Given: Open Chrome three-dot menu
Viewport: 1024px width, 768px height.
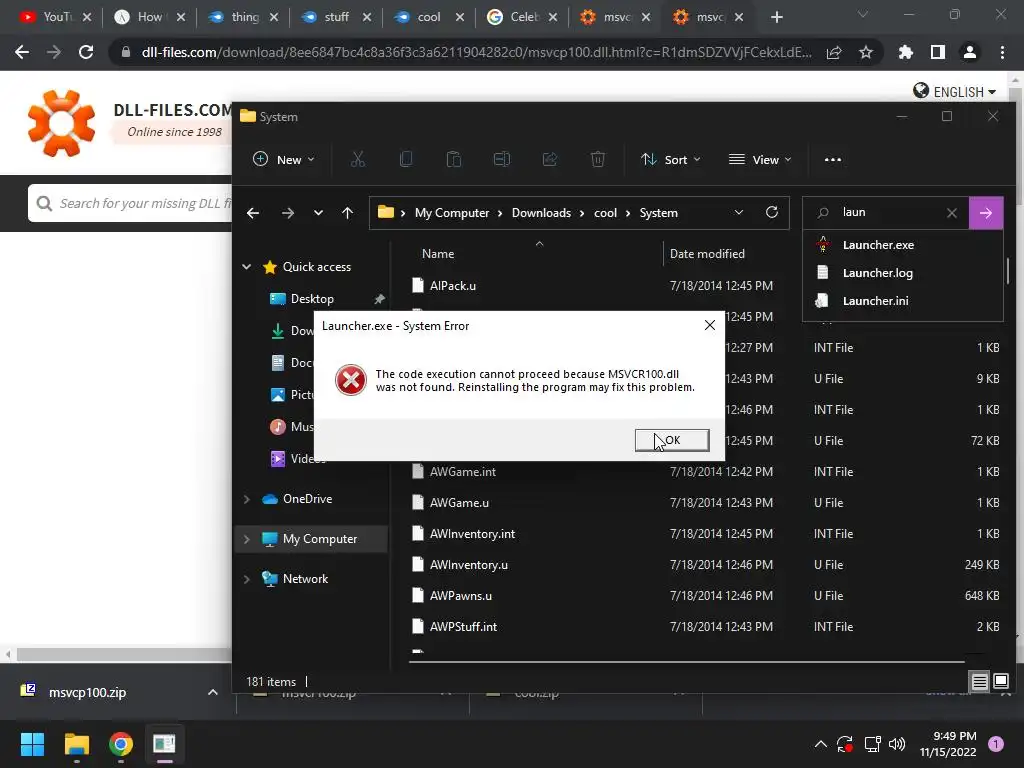Looking at the screenshot, I should pos(1002,52).
